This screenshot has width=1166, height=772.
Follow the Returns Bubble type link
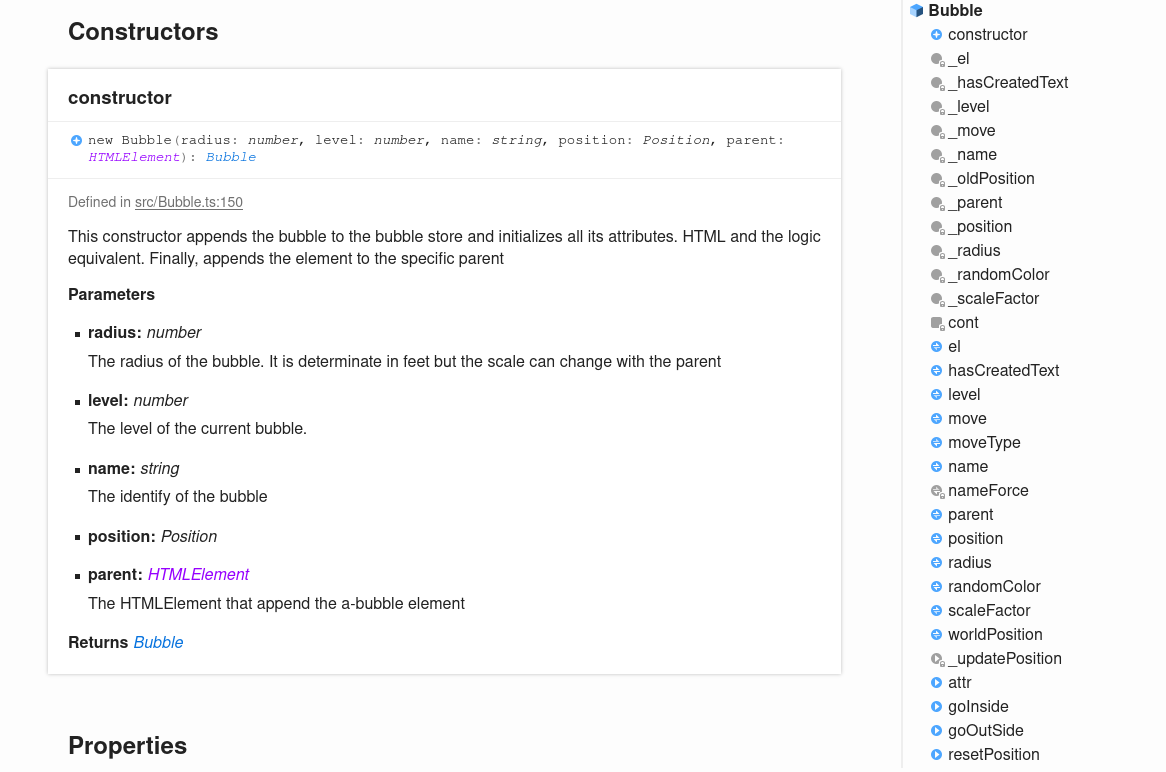click(158, 642)
